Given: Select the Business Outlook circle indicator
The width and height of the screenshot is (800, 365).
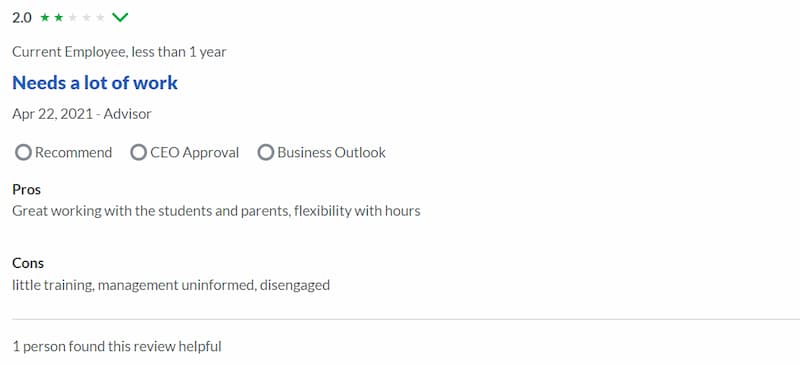Looking at the screenshot, I should point(265,153).
